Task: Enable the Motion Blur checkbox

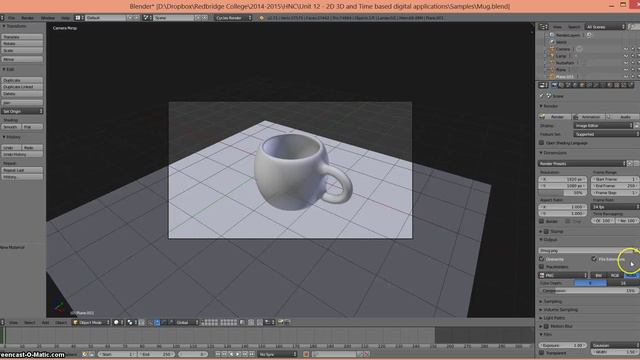Action: (547, 326)
